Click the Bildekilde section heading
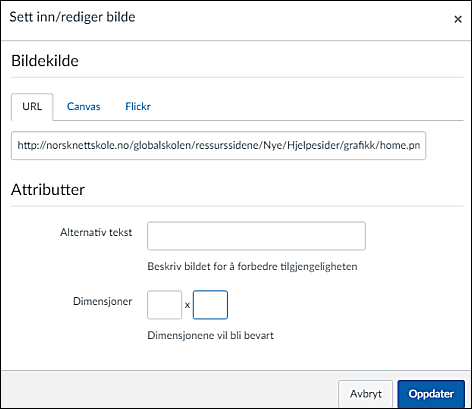The width and height of the screenshot is (472, 409). 45,61
